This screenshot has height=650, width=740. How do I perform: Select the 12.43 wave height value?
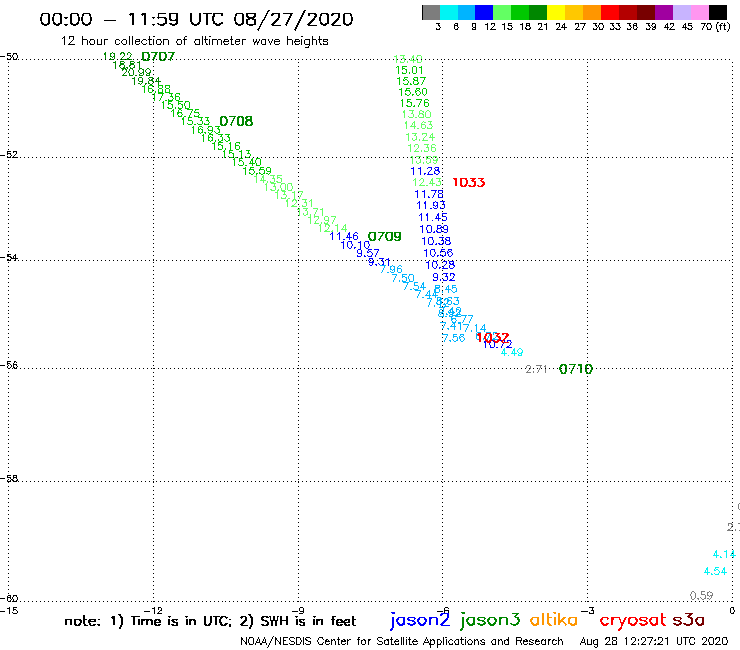(427, 183)
